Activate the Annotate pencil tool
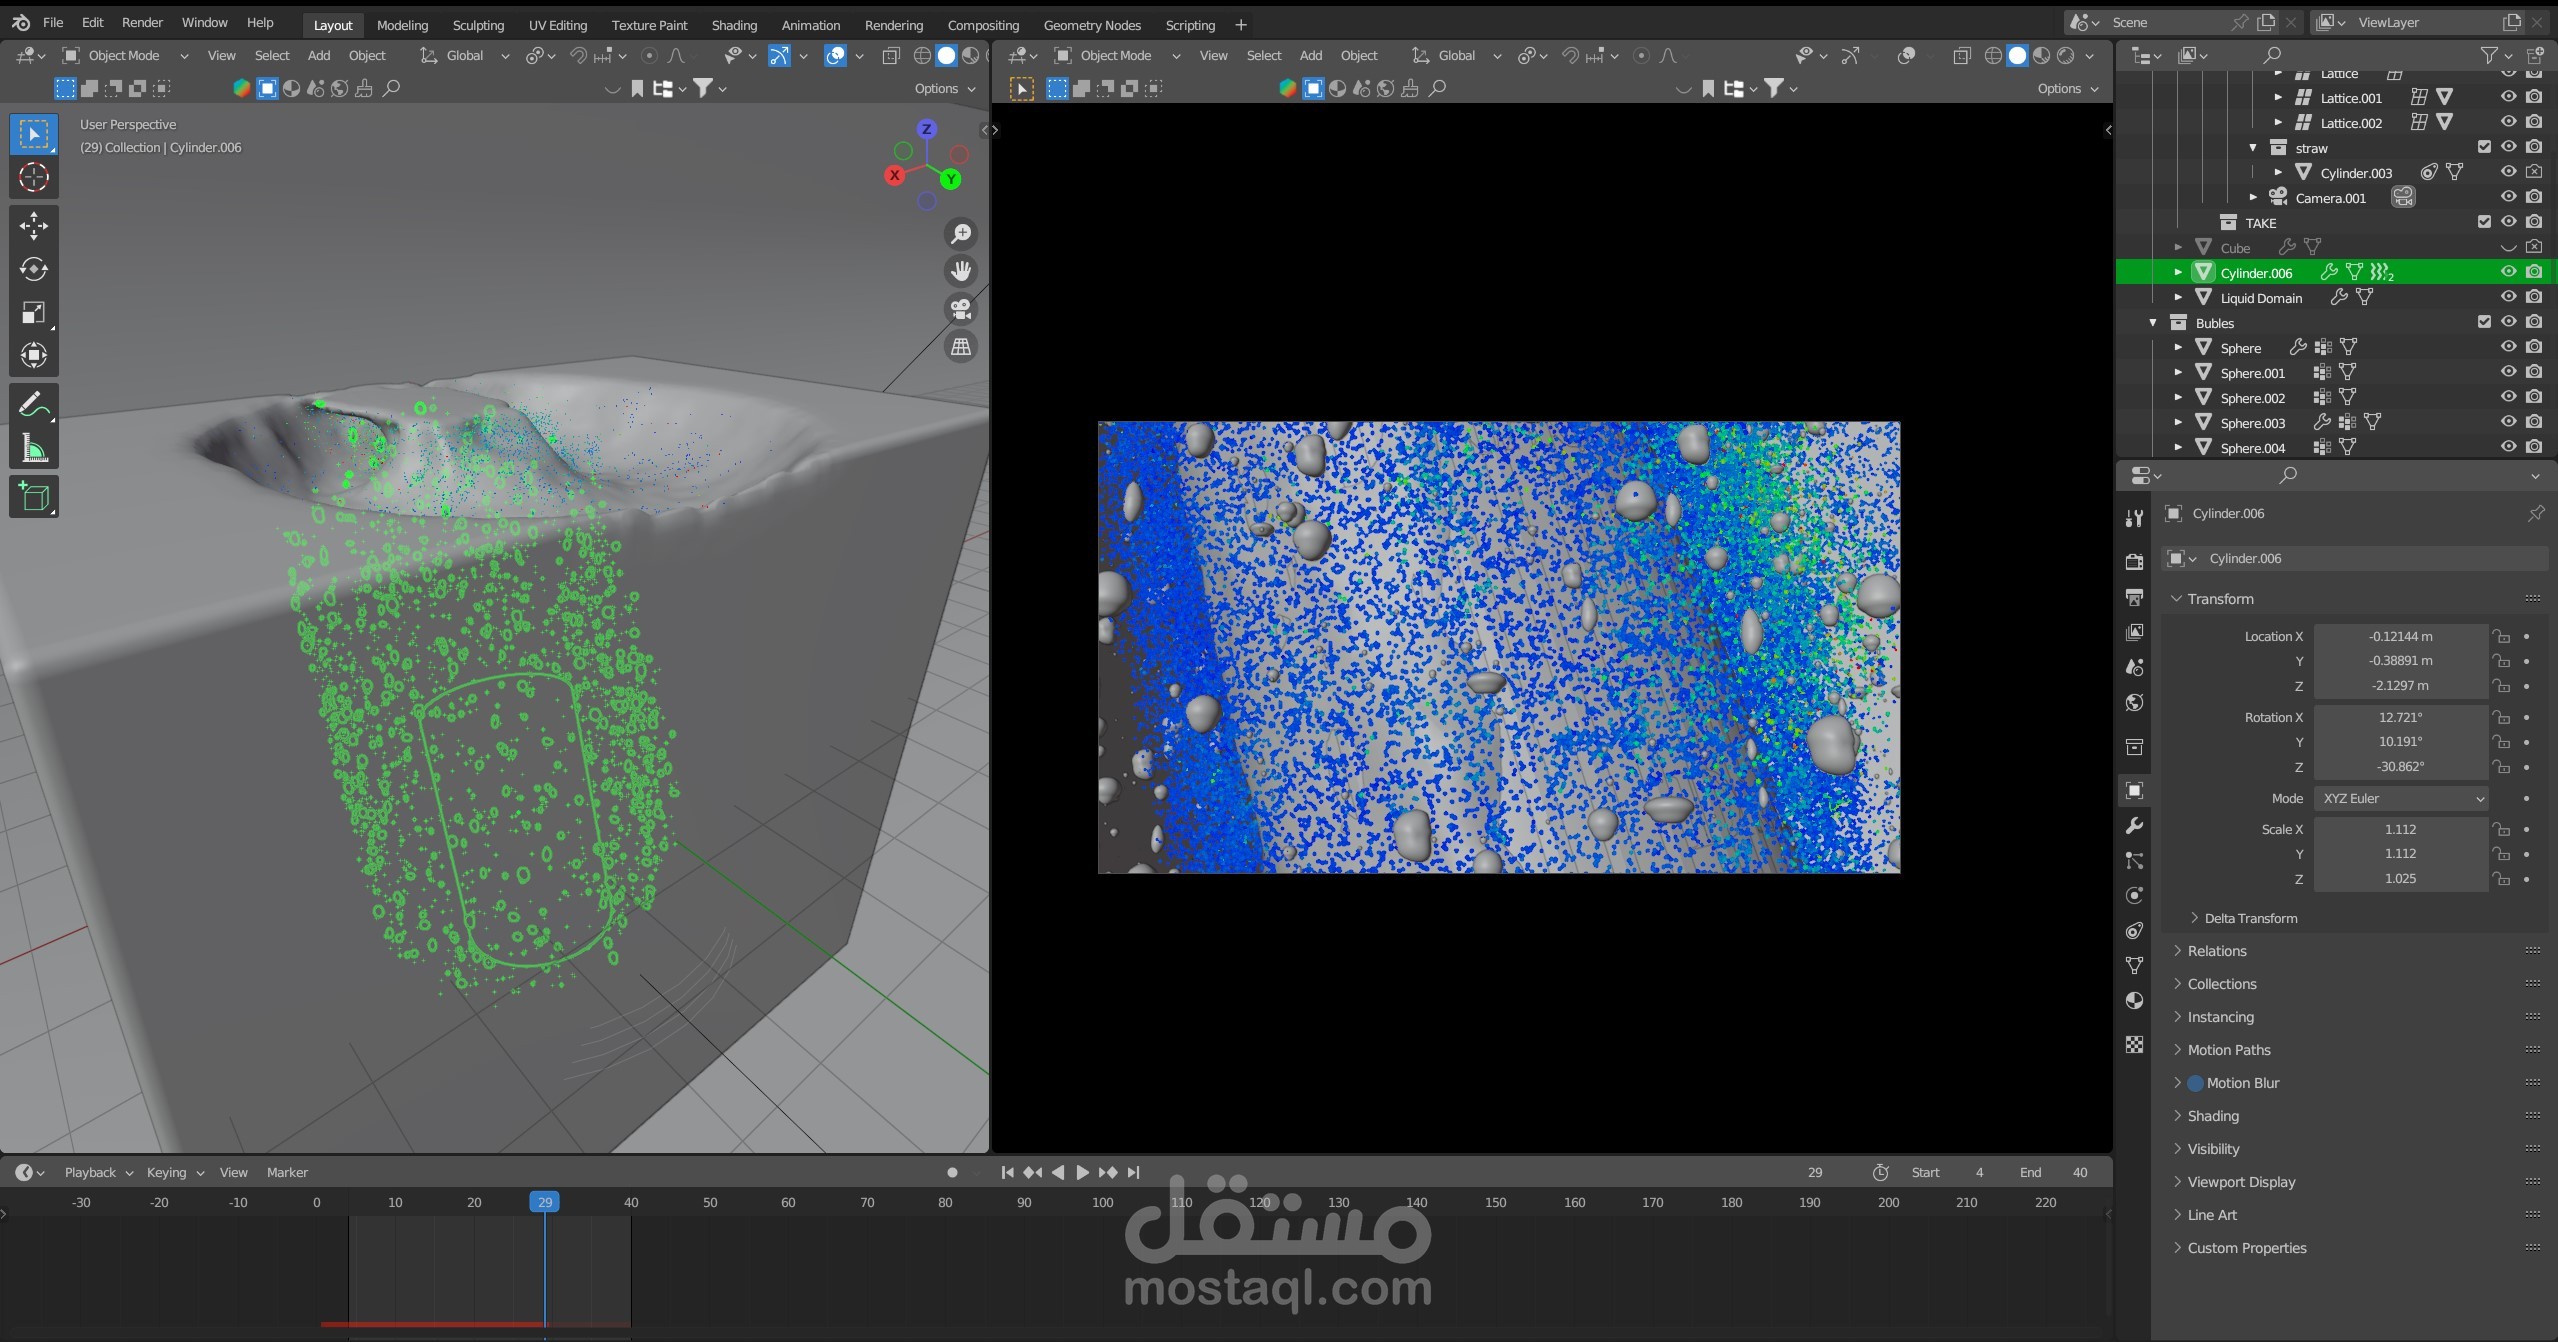2558x1342 pixels. 33,405
